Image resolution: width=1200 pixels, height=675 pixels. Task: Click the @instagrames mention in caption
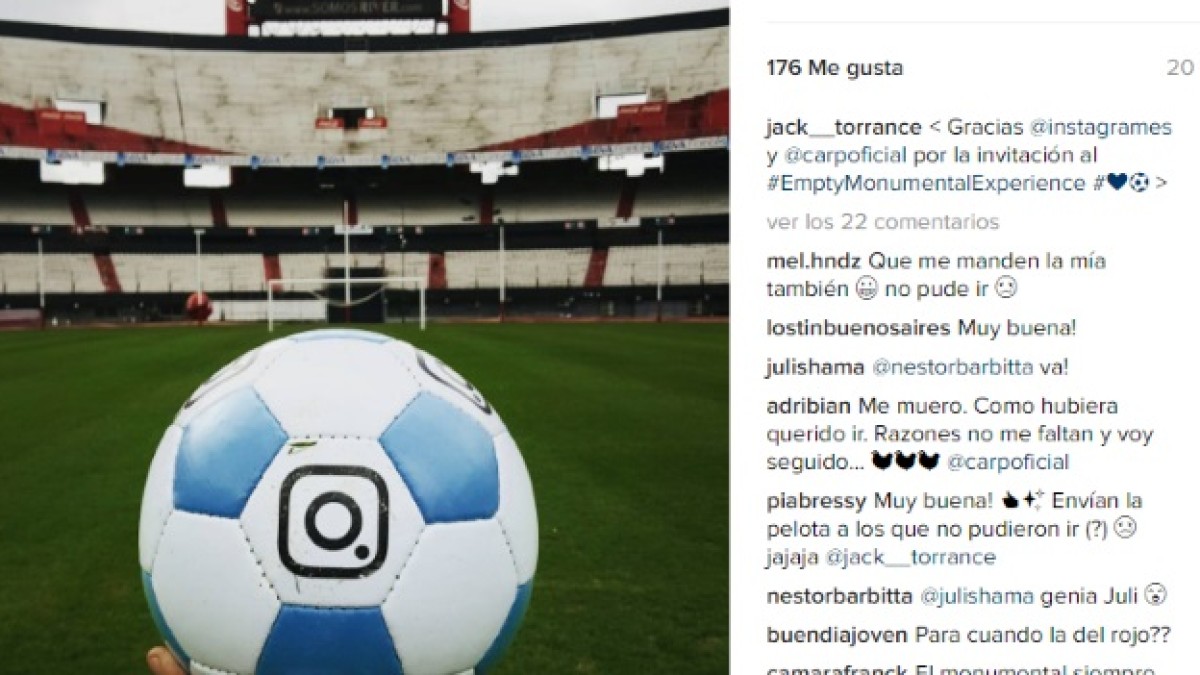coord(1092,127)
